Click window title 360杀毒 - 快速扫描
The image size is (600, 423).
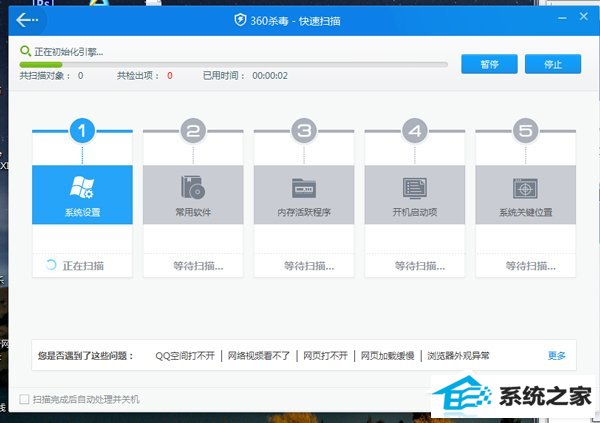295,20
